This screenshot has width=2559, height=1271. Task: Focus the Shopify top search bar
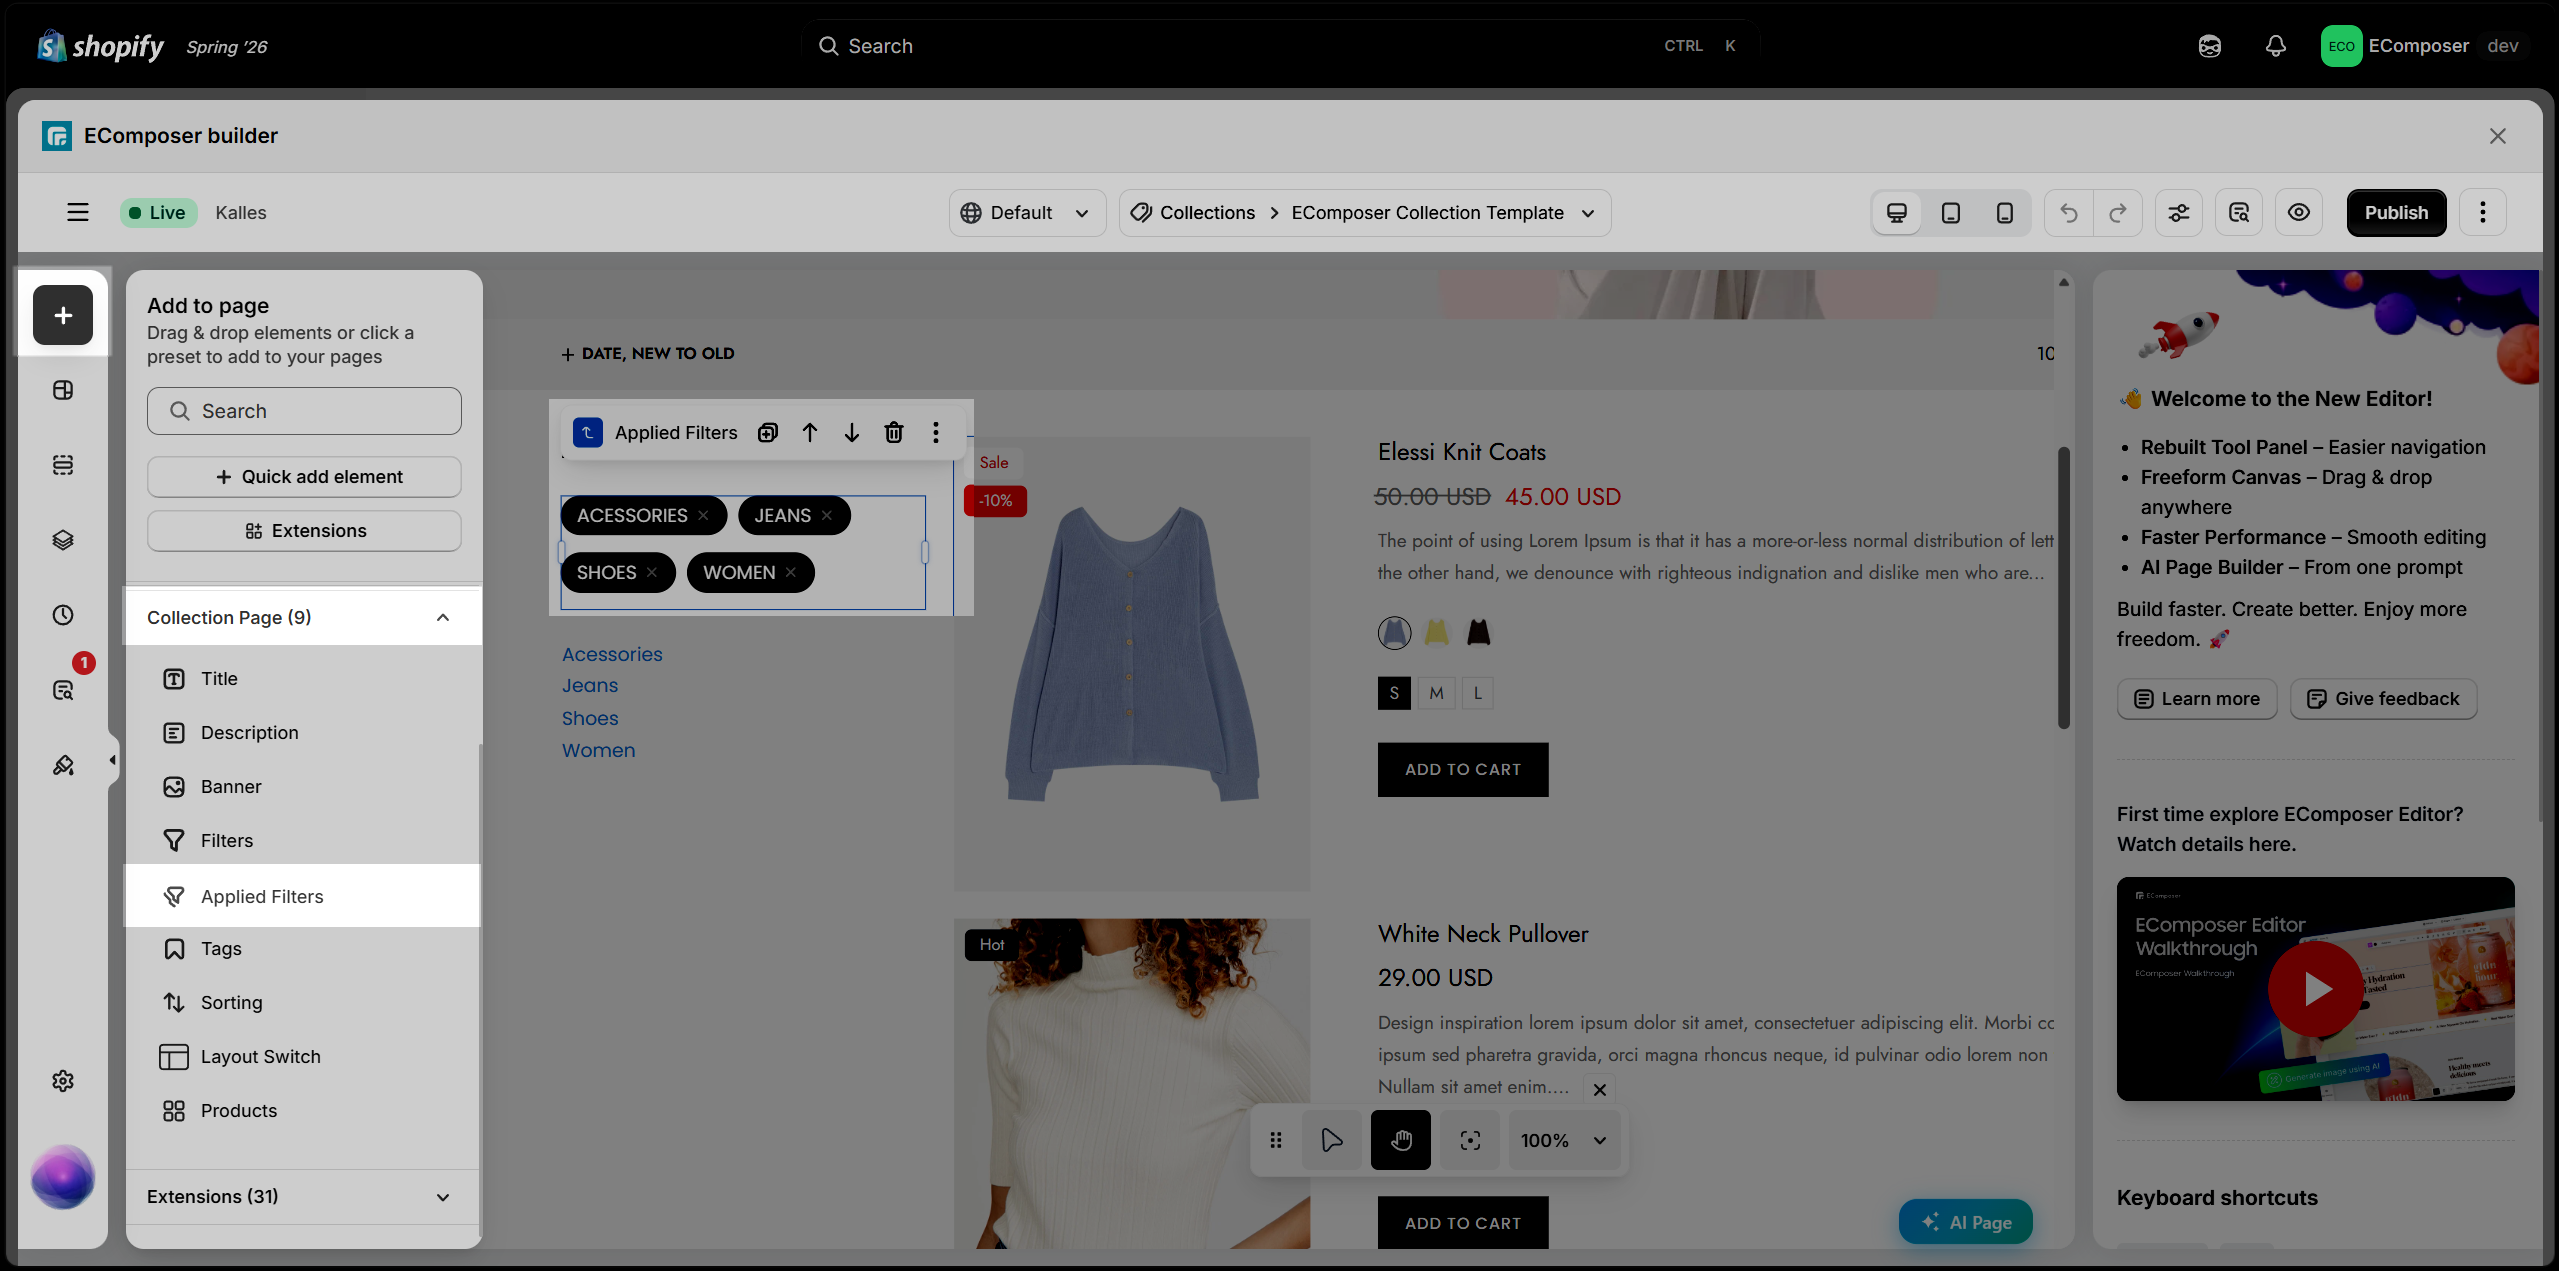pos(1279,46)
